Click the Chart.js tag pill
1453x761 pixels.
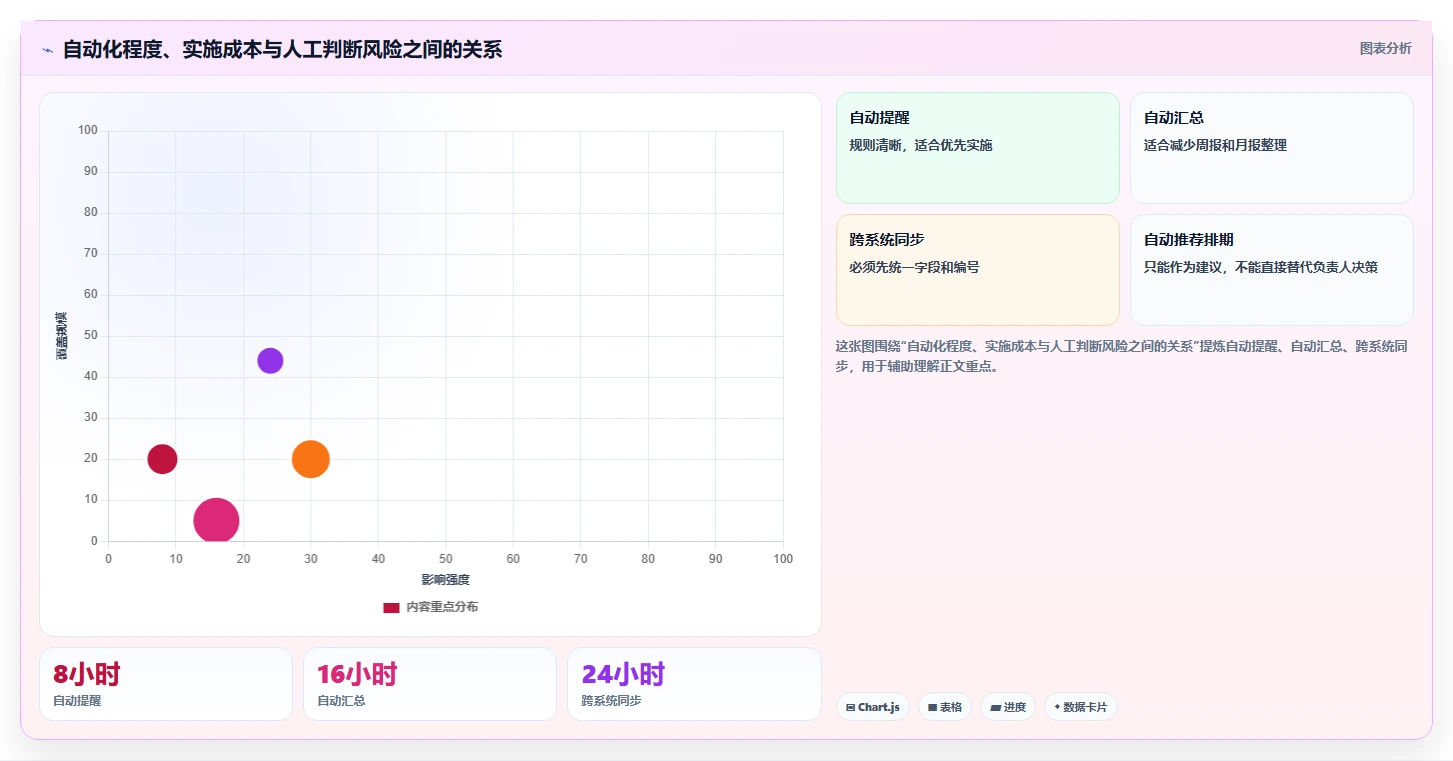pos(872,707)
